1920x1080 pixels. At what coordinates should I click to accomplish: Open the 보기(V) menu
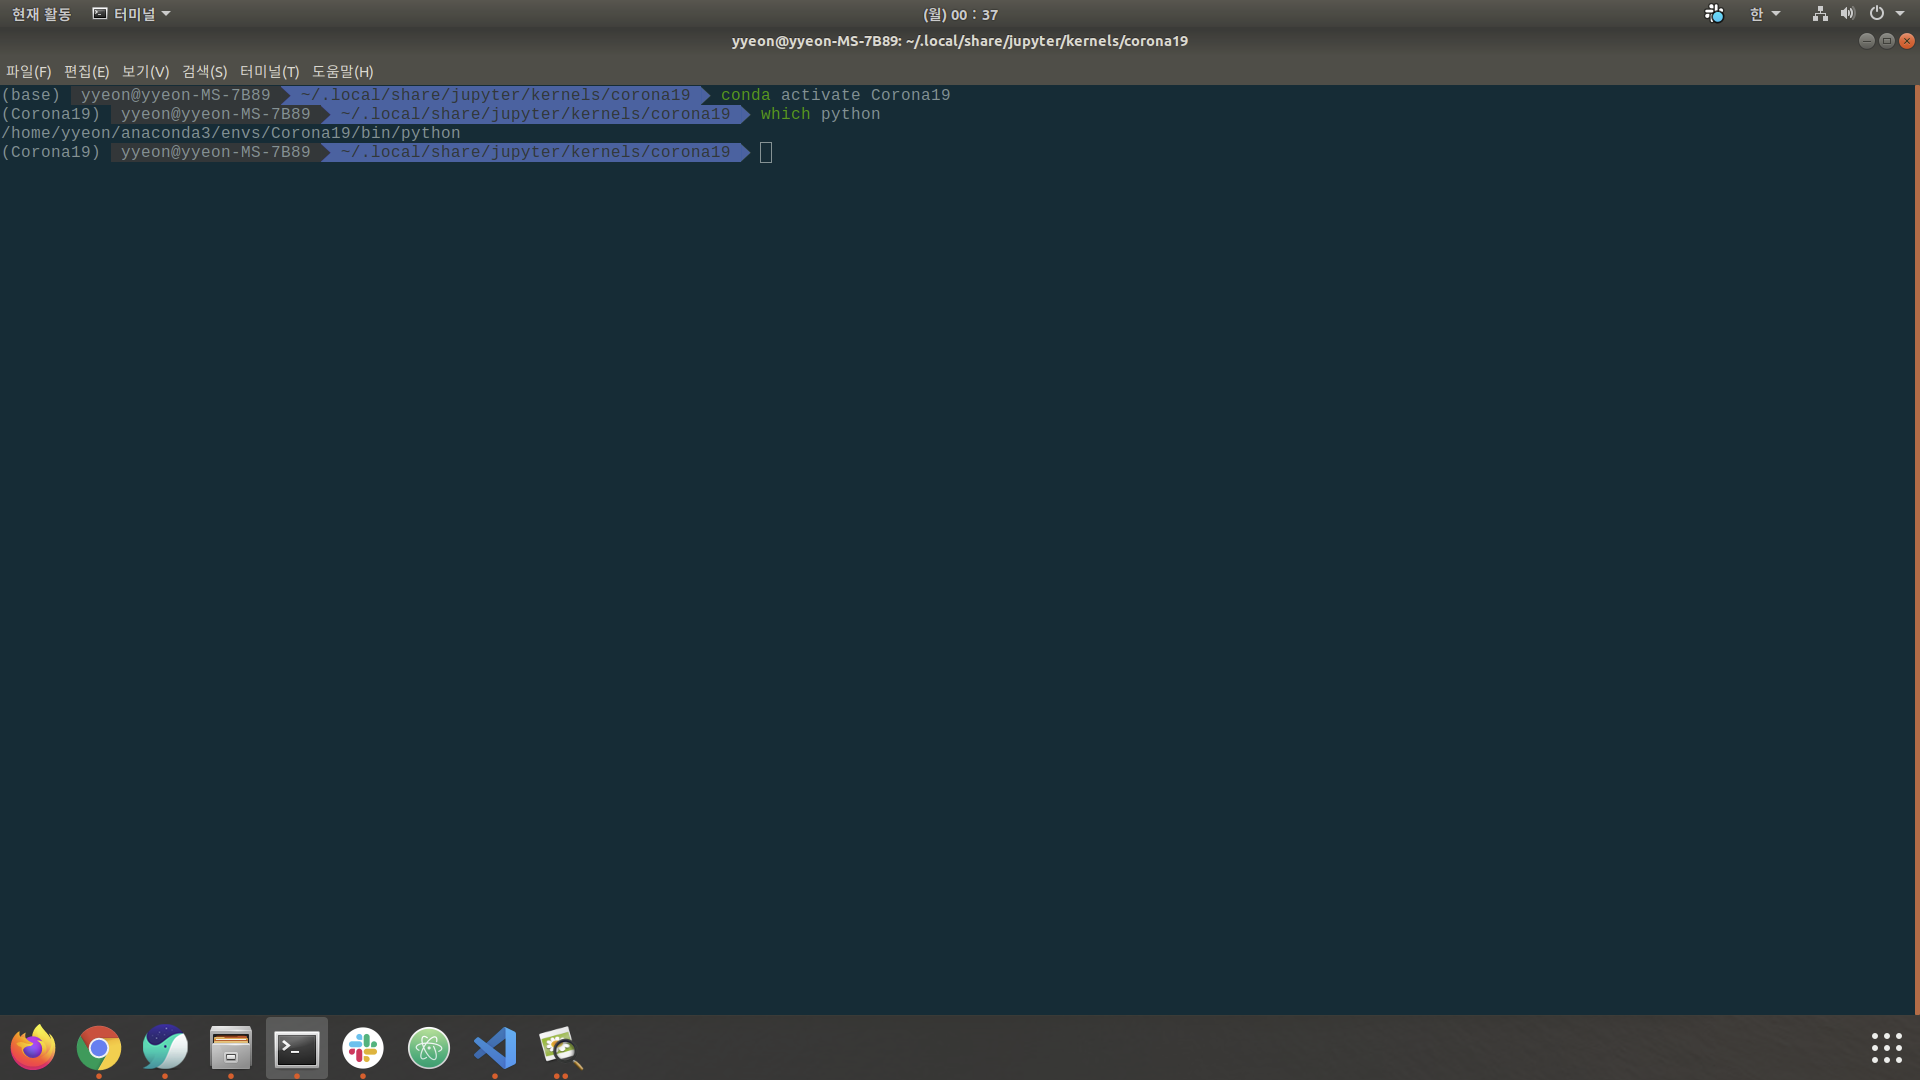tap(145, 71)
